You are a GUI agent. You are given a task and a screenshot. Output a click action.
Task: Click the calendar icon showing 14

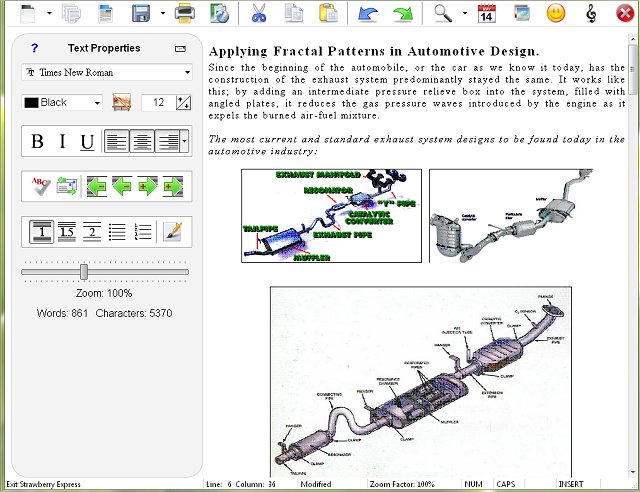pos(487,13)
